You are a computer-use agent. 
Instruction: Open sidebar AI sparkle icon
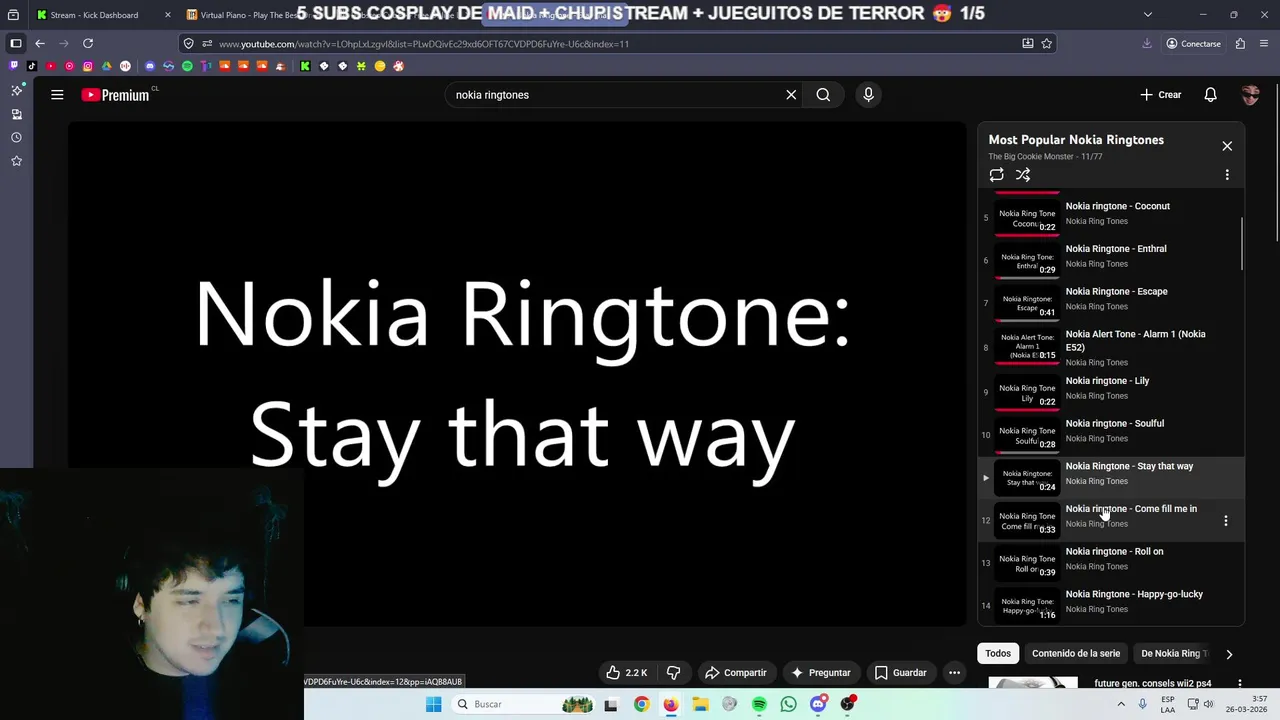coord(16,90)
